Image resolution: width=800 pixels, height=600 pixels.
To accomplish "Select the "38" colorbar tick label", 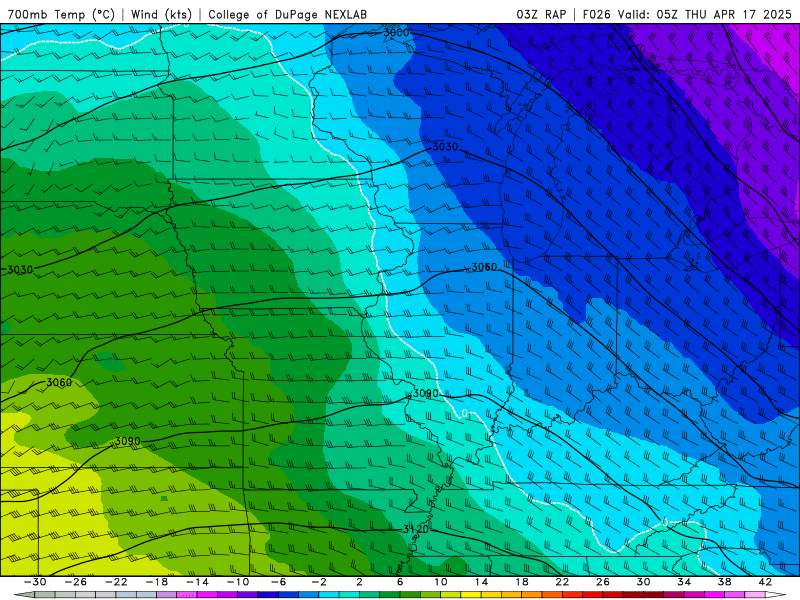I will tap(724, 582).
